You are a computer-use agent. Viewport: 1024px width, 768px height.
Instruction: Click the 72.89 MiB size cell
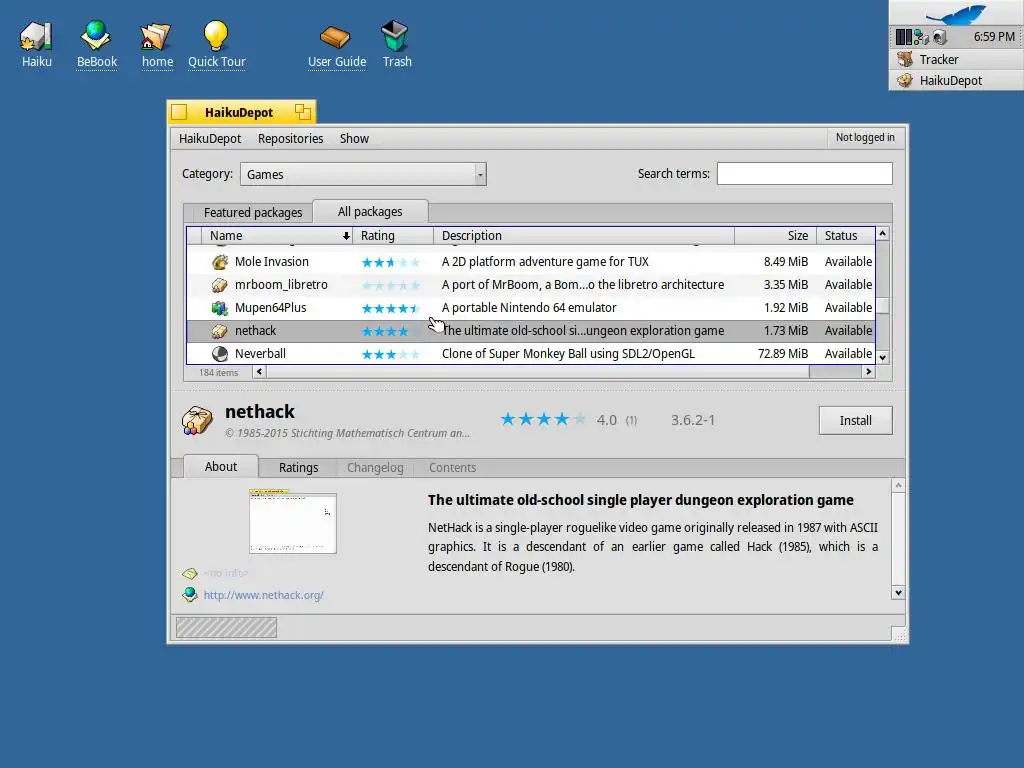782,354
